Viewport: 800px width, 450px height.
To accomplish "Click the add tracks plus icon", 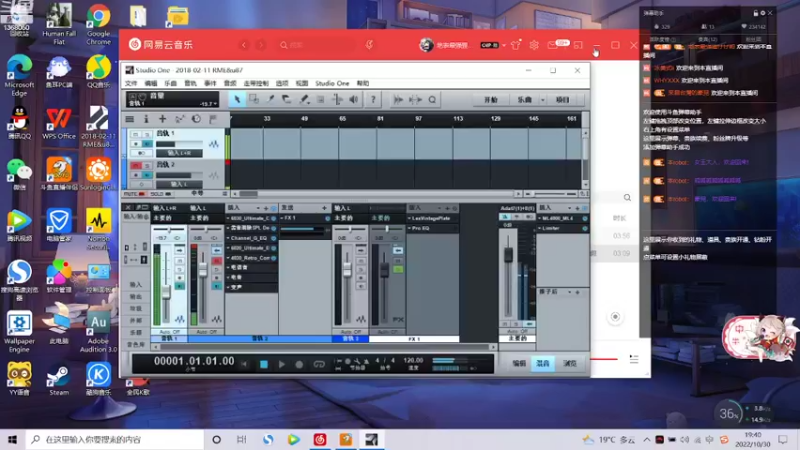I will point(162,119).
